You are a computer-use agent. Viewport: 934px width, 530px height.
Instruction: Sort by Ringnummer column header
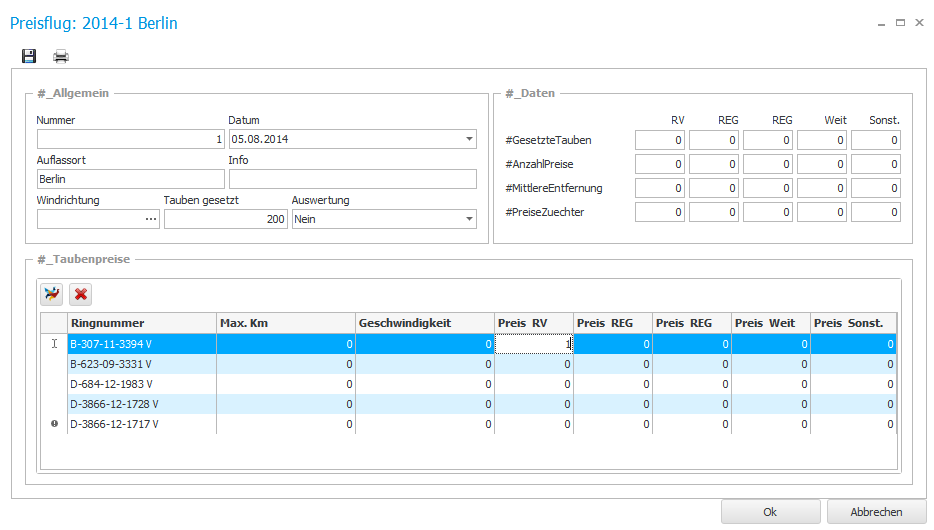click(x=141, y=323)
